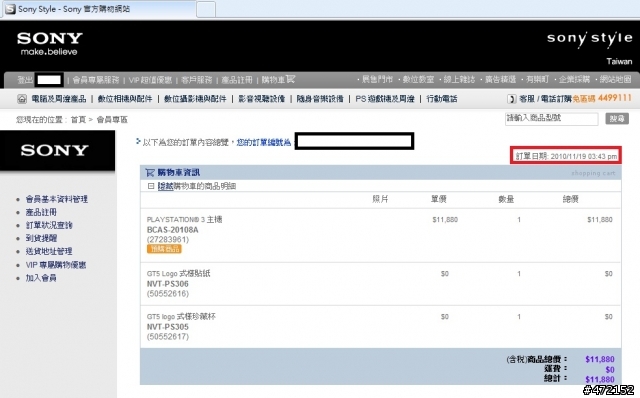Image resolution: width=640 pixels, height=398 pixels.
Task: Click the home icon in the category bar
Action: pyautogui.click(x=22, y=99)
